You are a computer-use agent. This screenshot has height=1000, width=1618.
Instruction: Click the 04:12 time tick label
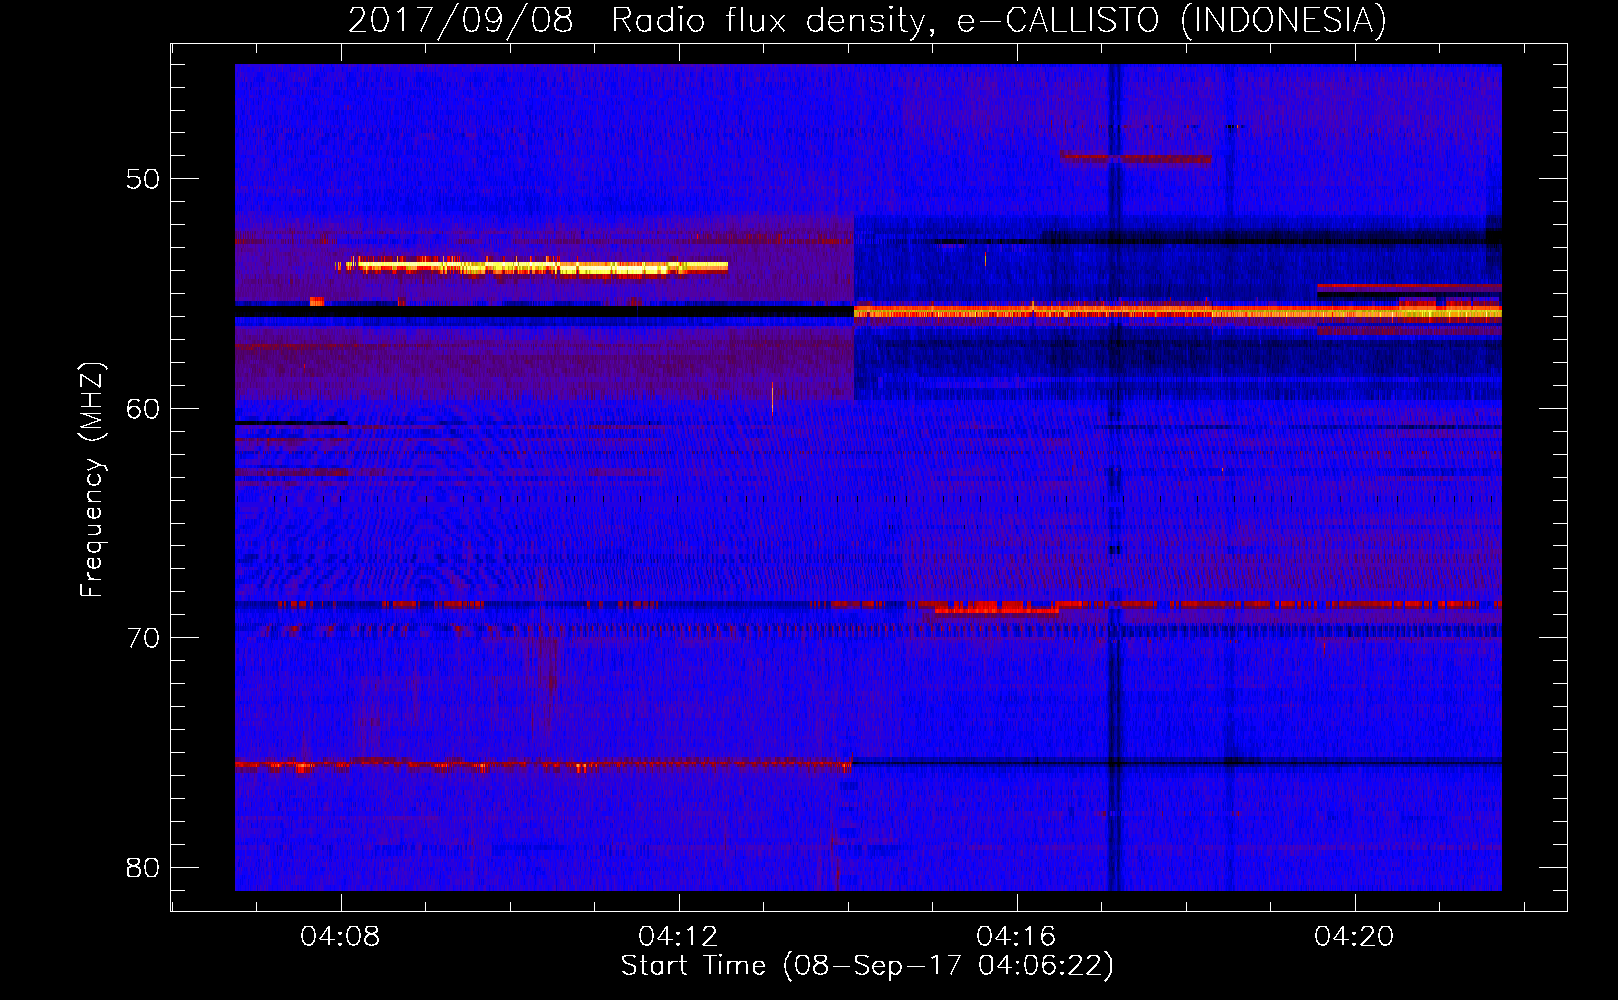click(678, 936)
